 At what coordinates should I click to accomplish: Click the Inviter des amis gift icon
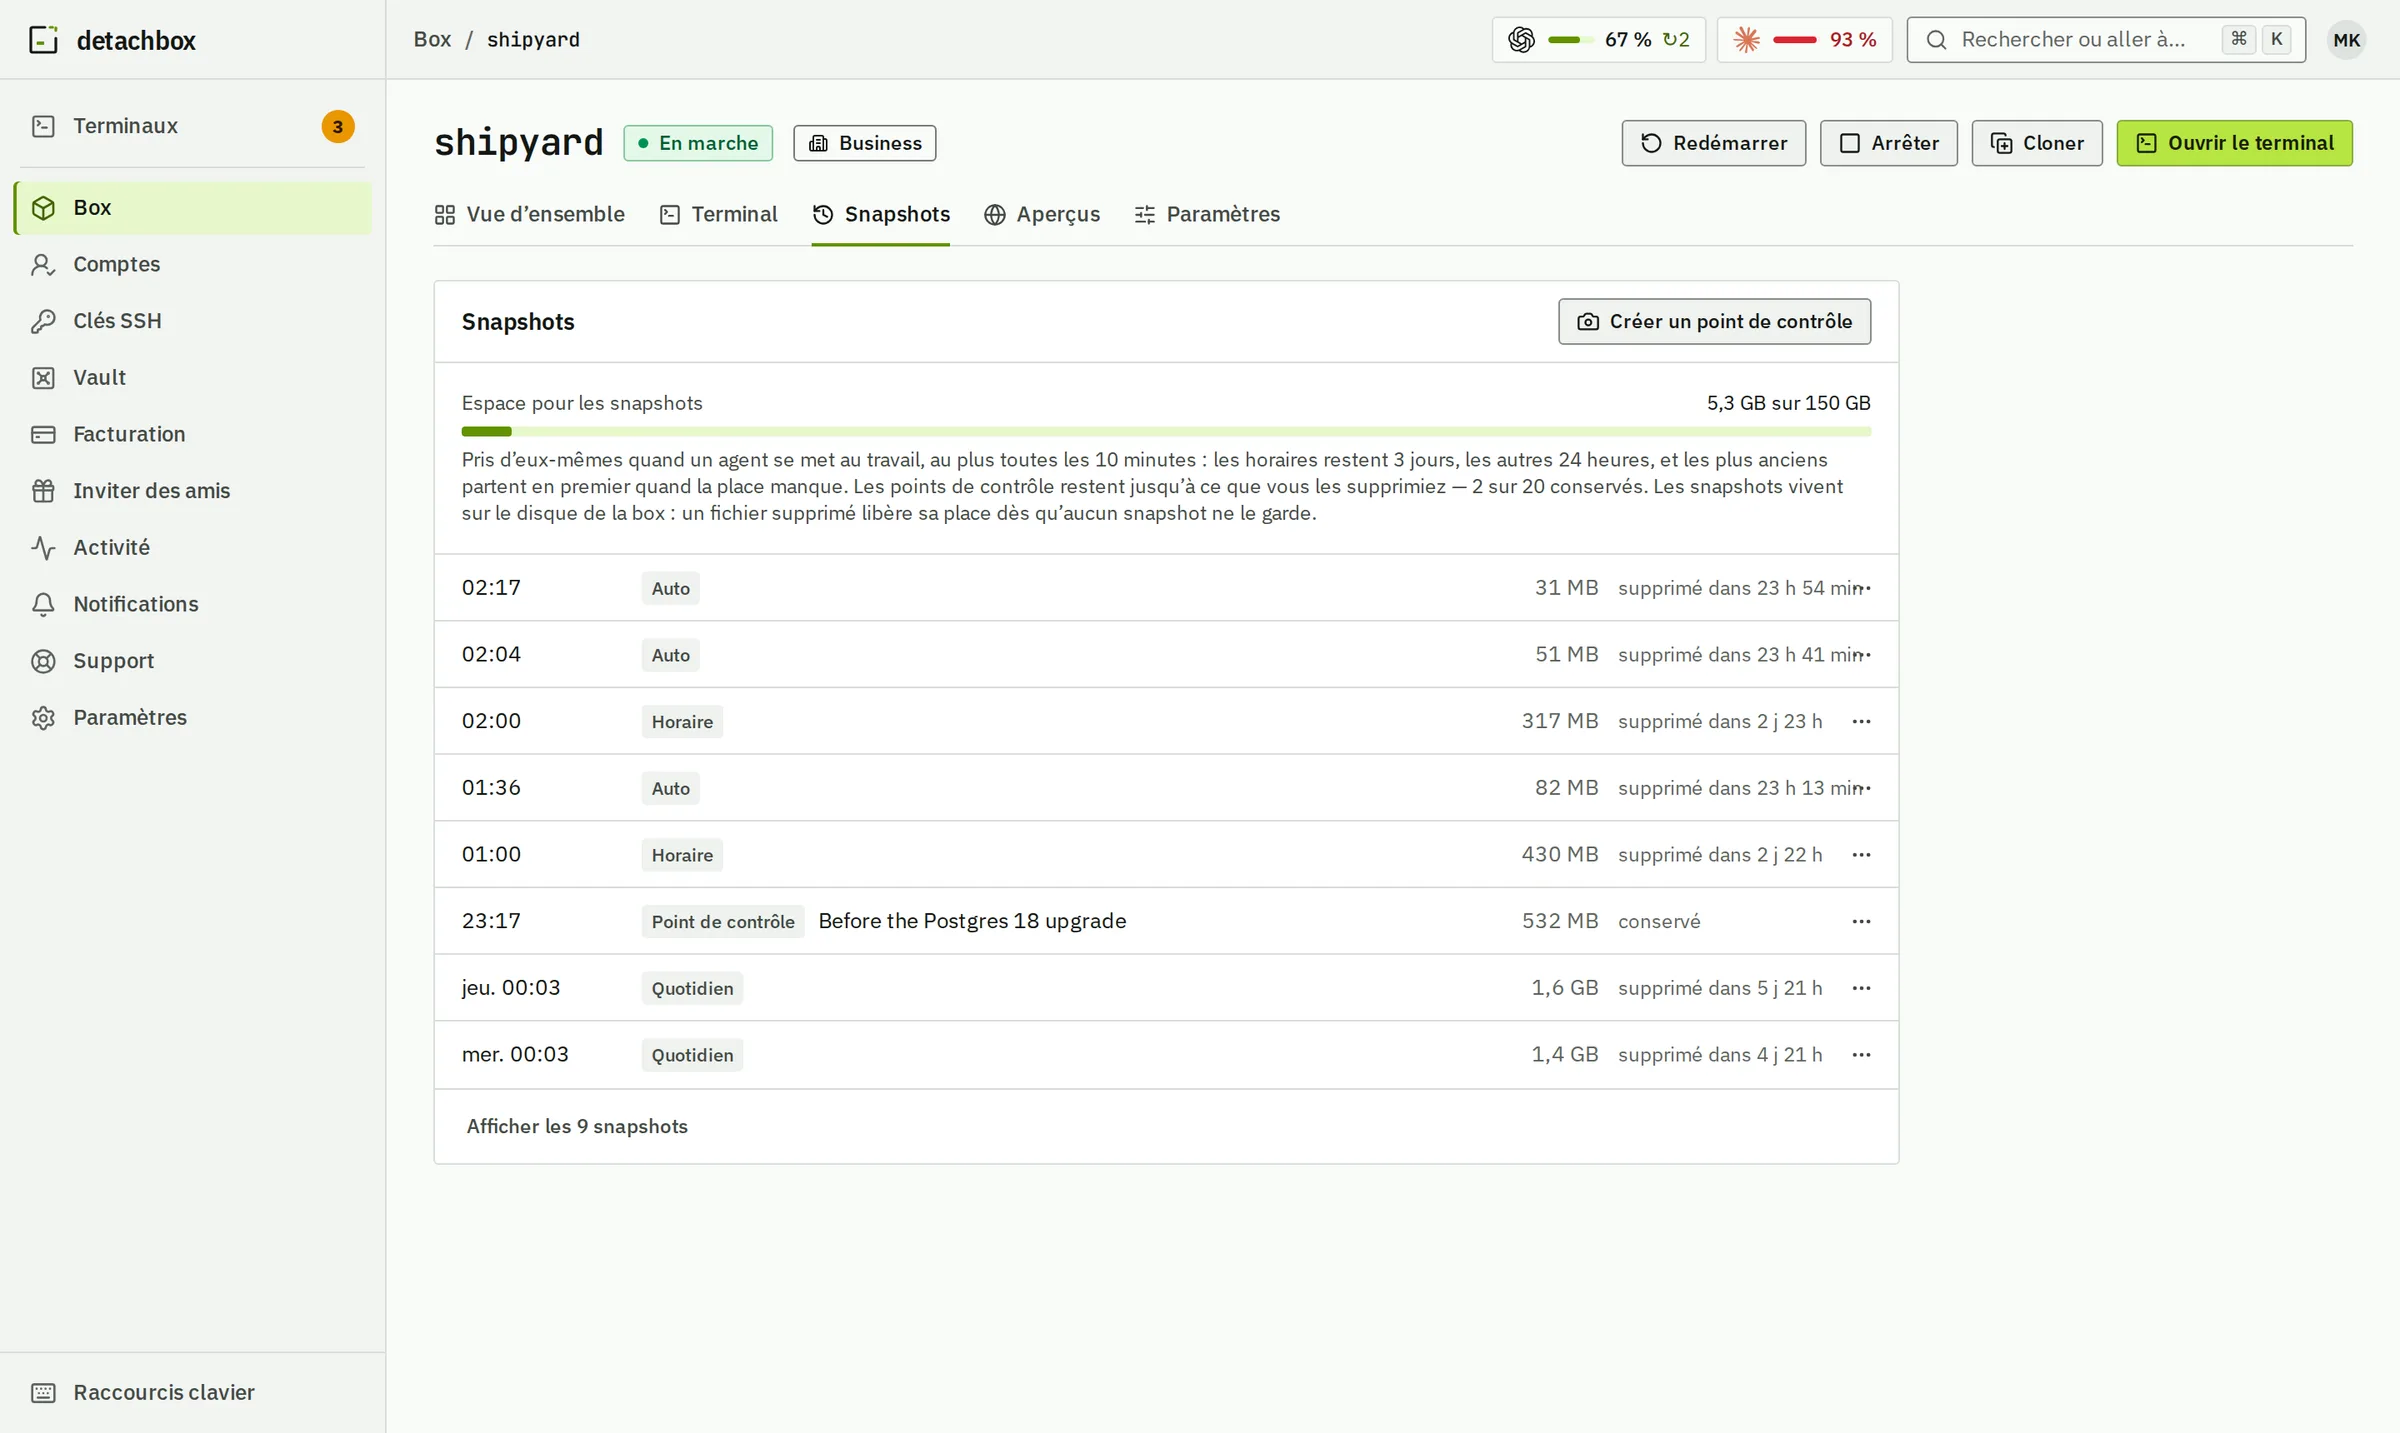43,491
